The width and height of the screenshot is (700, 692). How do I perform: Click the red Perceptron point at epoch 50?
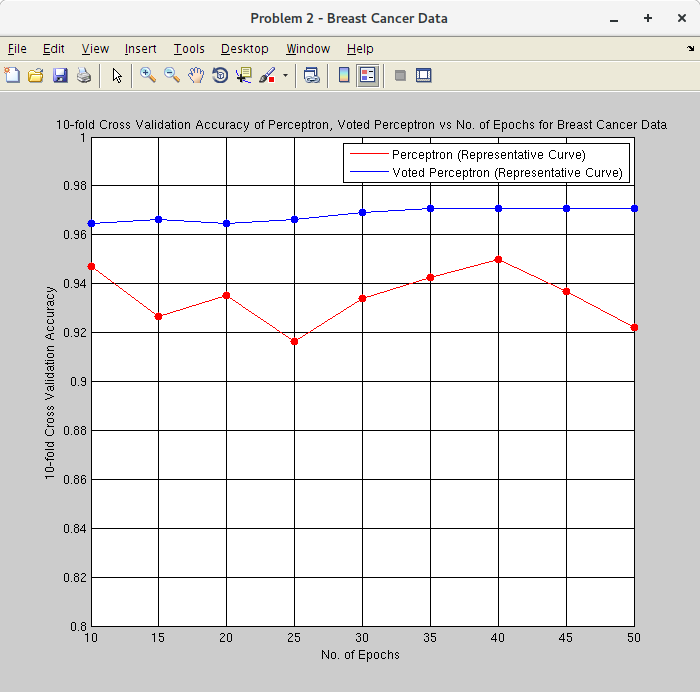[634, 327]
